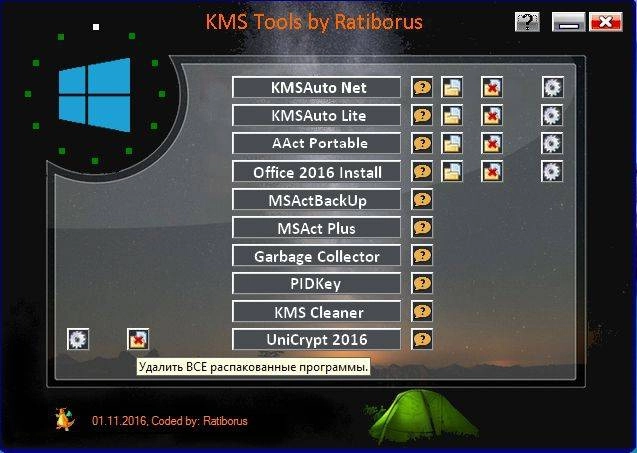
Task: Show help bubble for KMS Cleaner
Action: (x=422, y=312)
